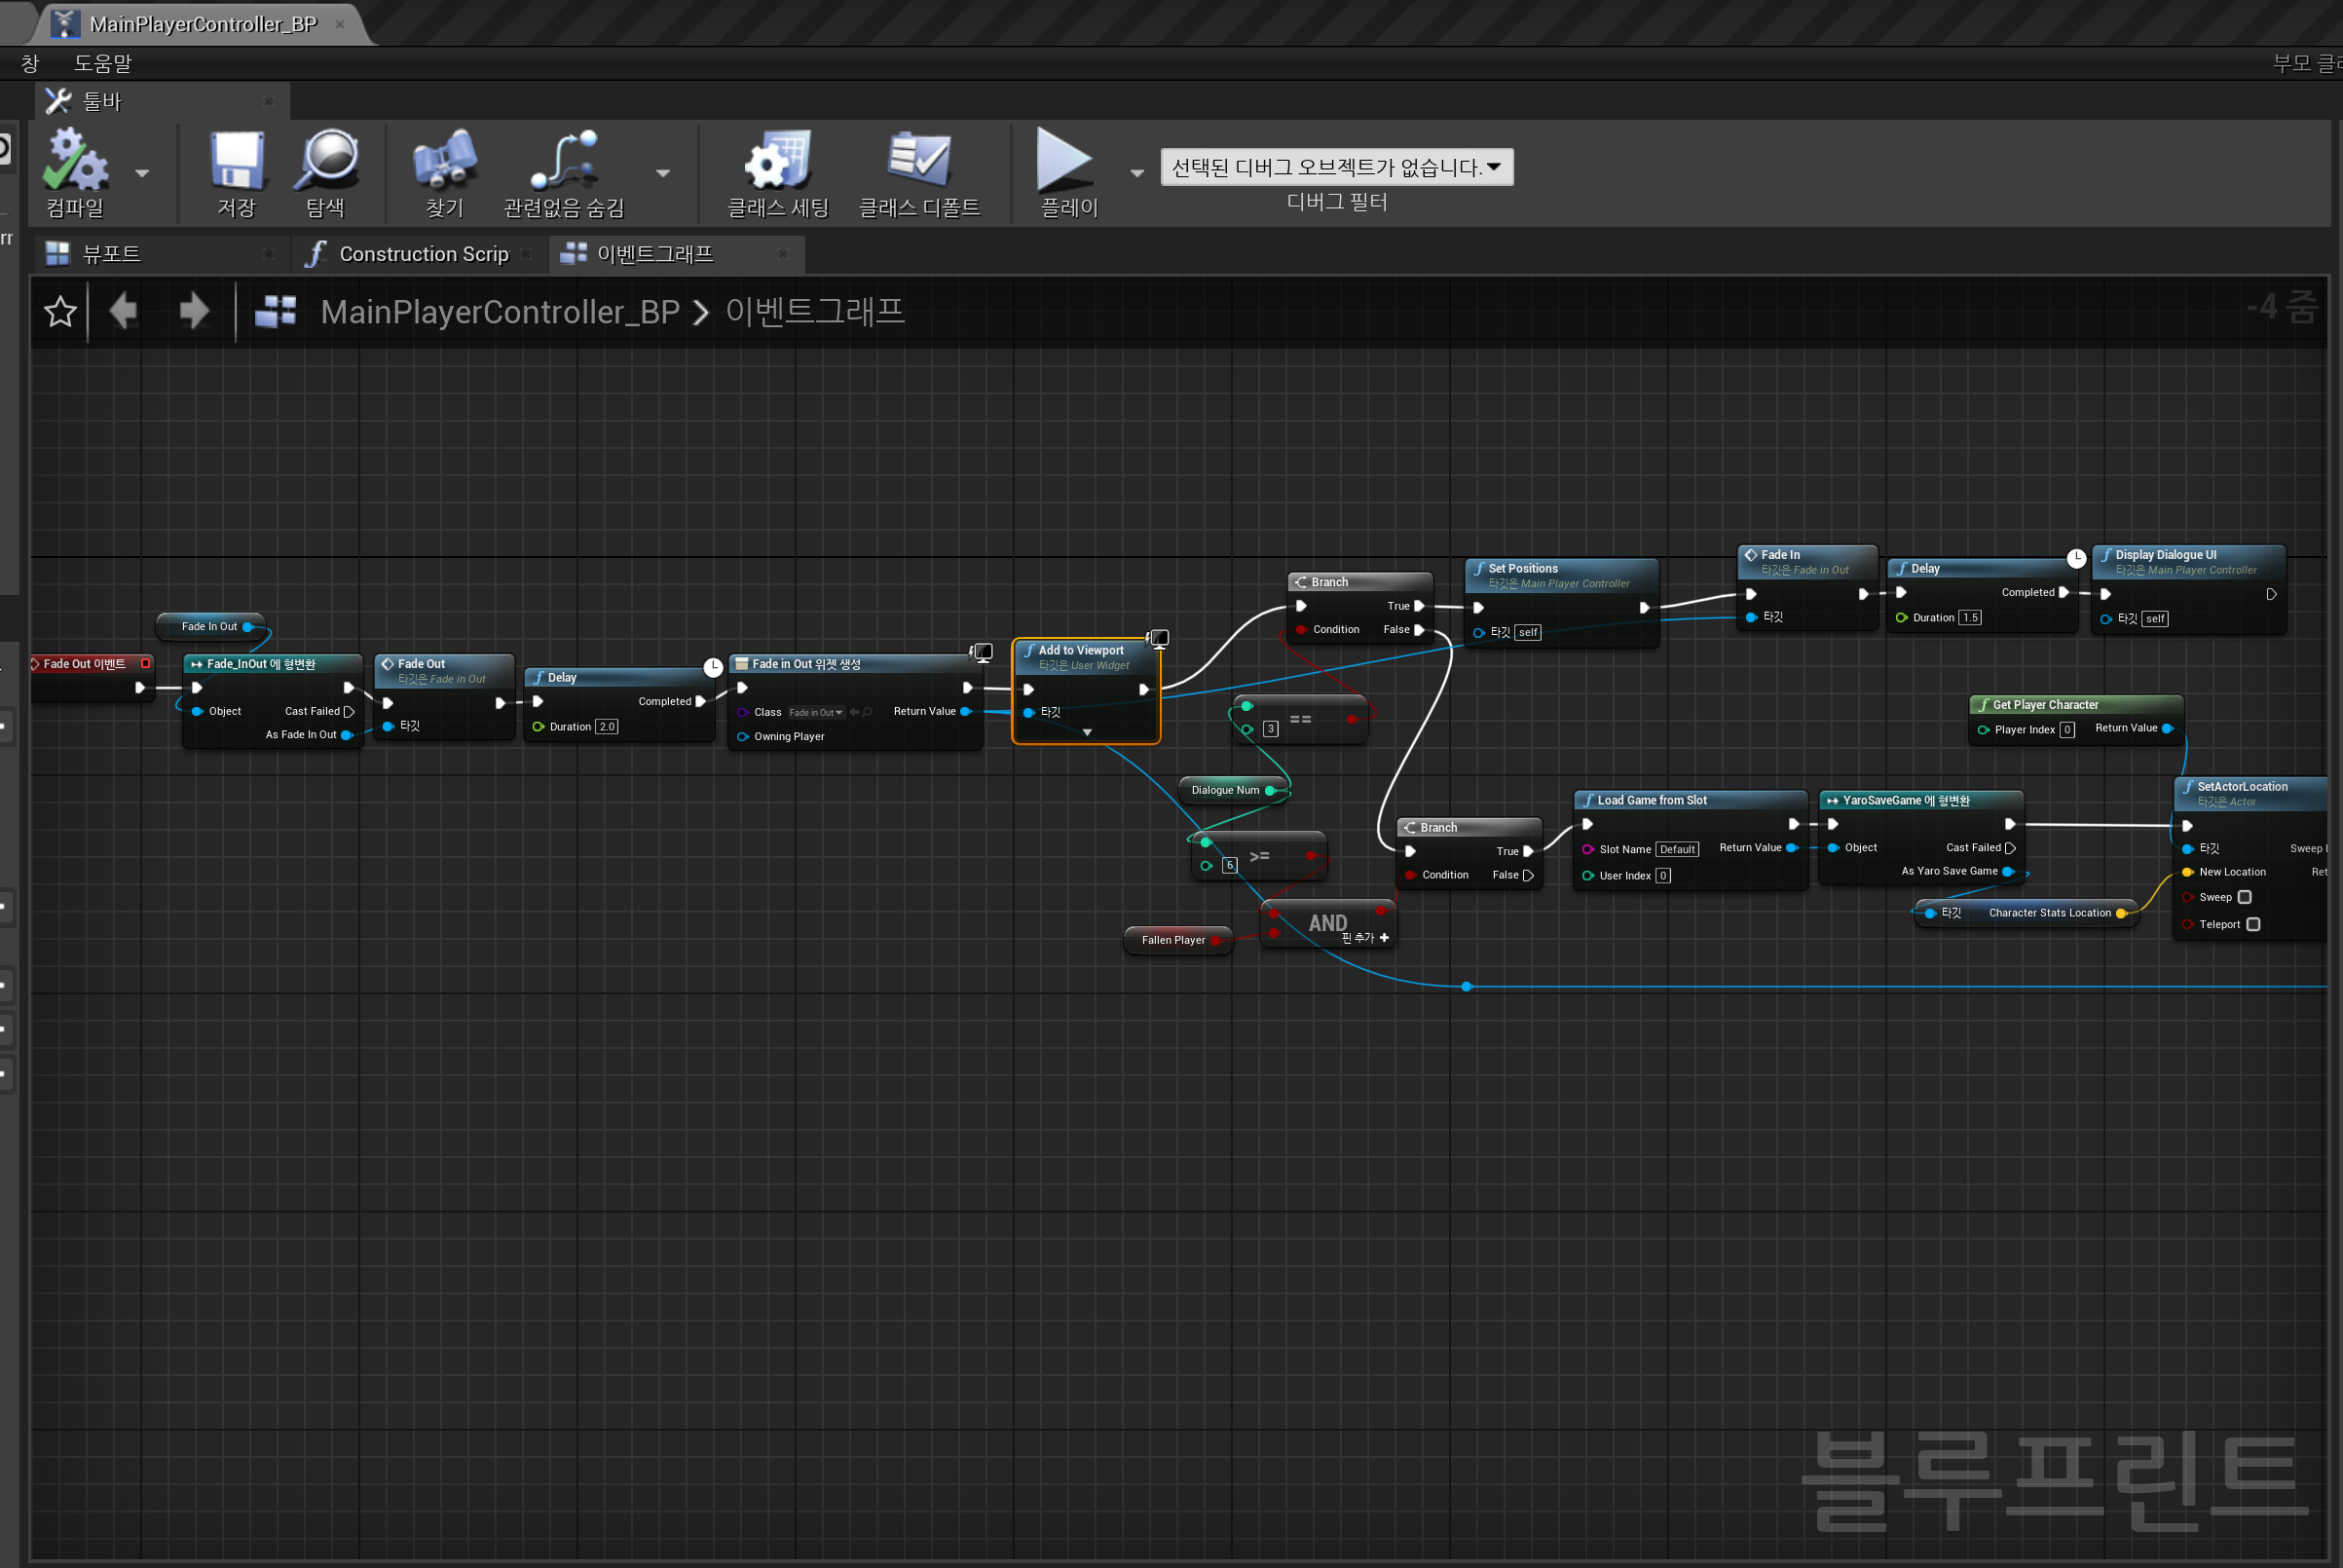
Task: Click the Save (저장) floppy disk icon
Action: (x=237, y=161)
